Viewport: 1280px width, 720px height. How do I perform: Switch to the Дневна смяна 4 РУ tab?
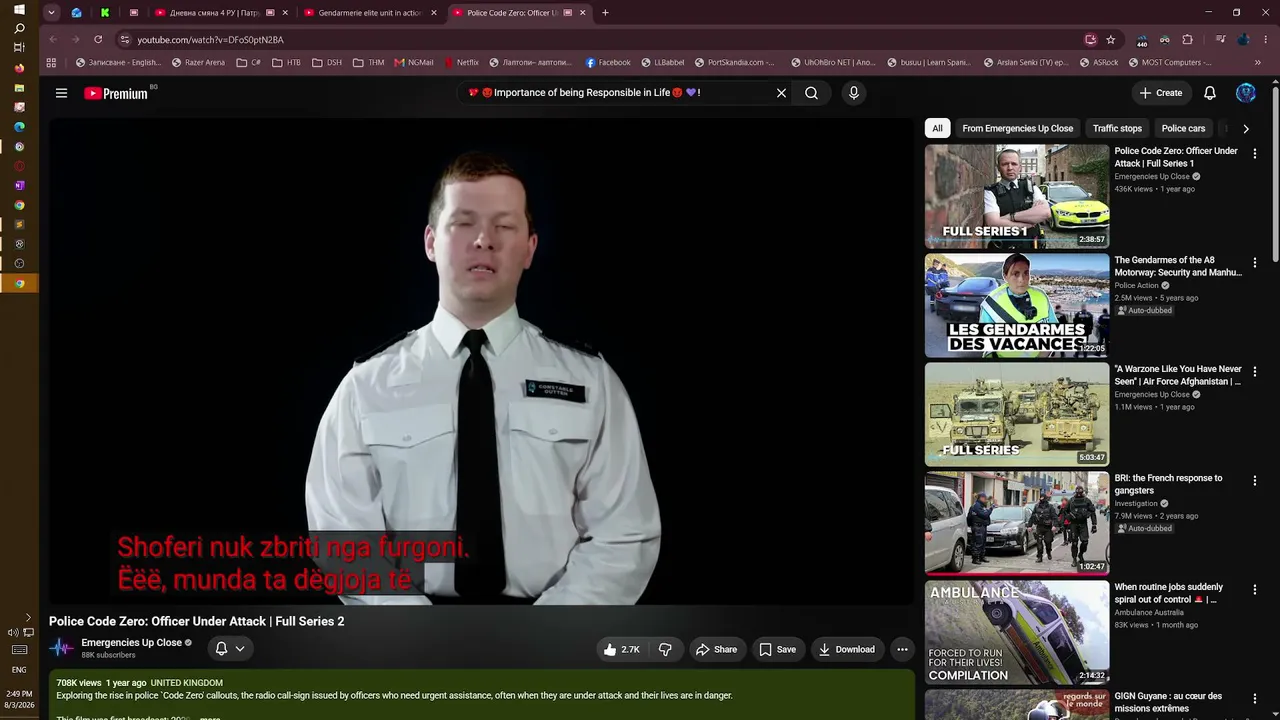(x=221, y=13)
